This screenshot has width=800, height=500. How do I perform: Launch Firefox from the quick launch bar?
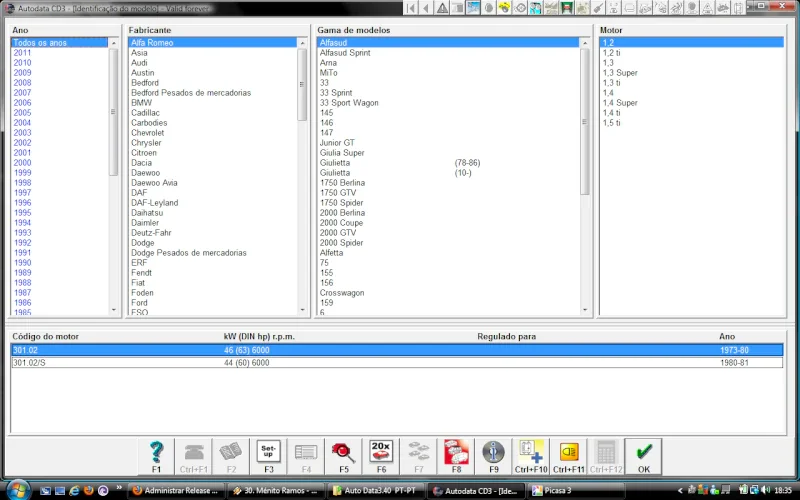pyautogui.click(x=88, y=491)
